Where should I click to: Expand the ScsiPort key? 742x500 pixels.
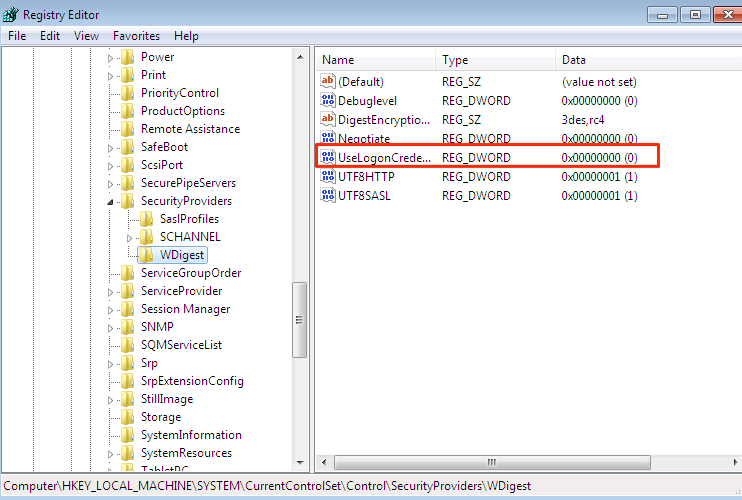coord(110,166)
